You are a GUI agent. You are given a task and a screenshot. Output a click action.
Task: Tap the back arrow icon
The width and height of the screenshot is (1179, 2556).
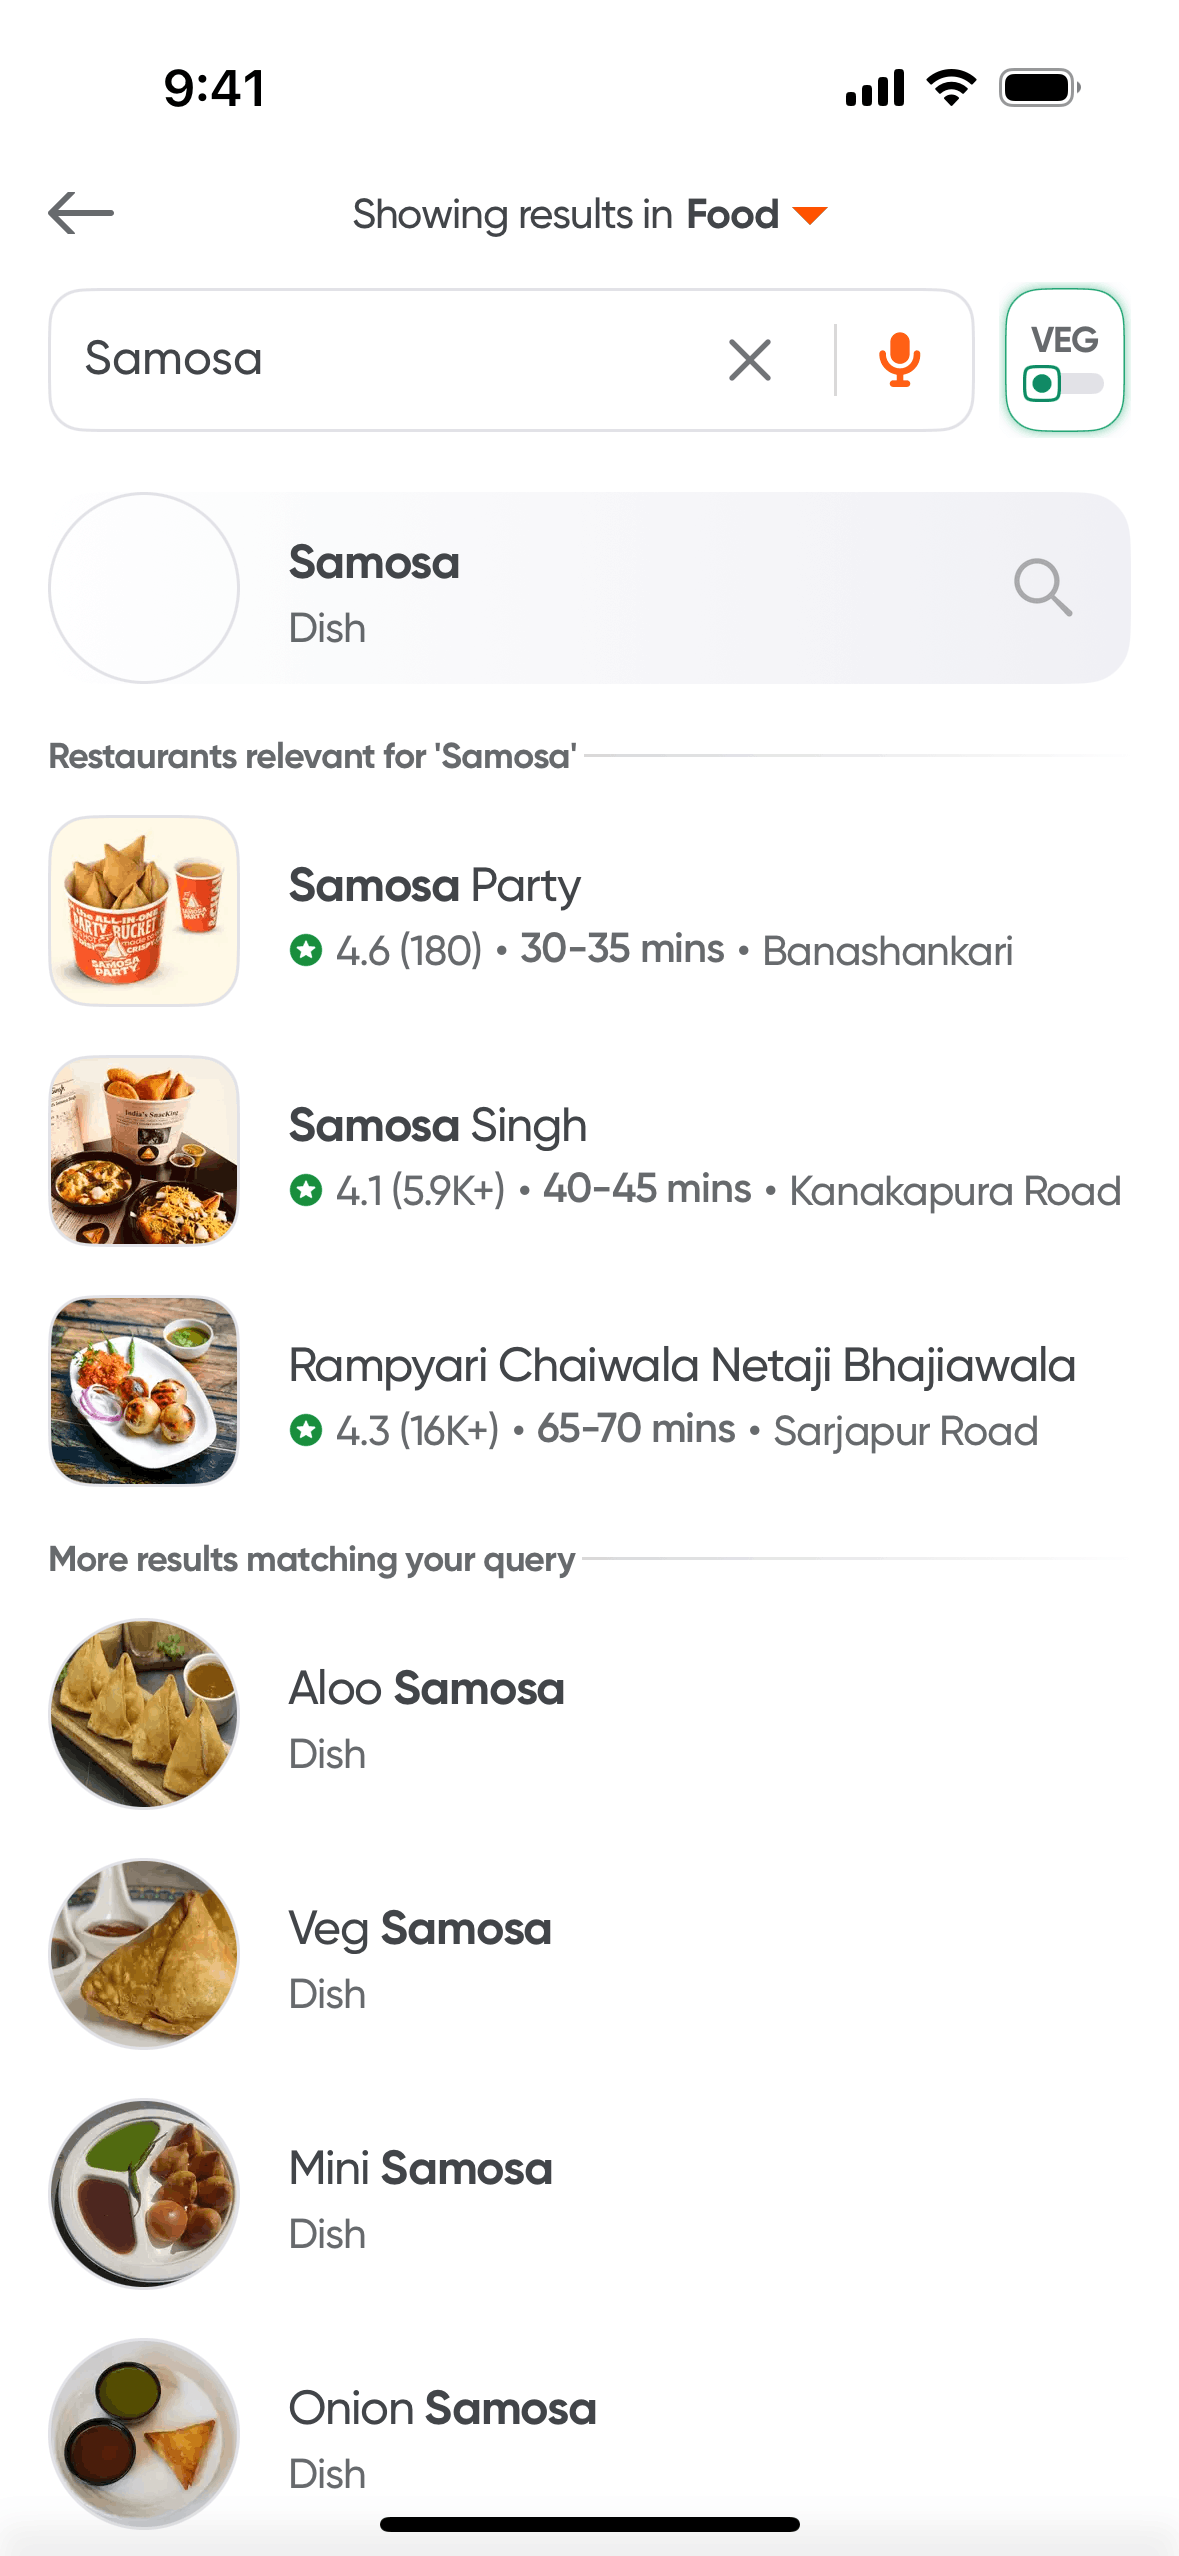coord(81,213)
